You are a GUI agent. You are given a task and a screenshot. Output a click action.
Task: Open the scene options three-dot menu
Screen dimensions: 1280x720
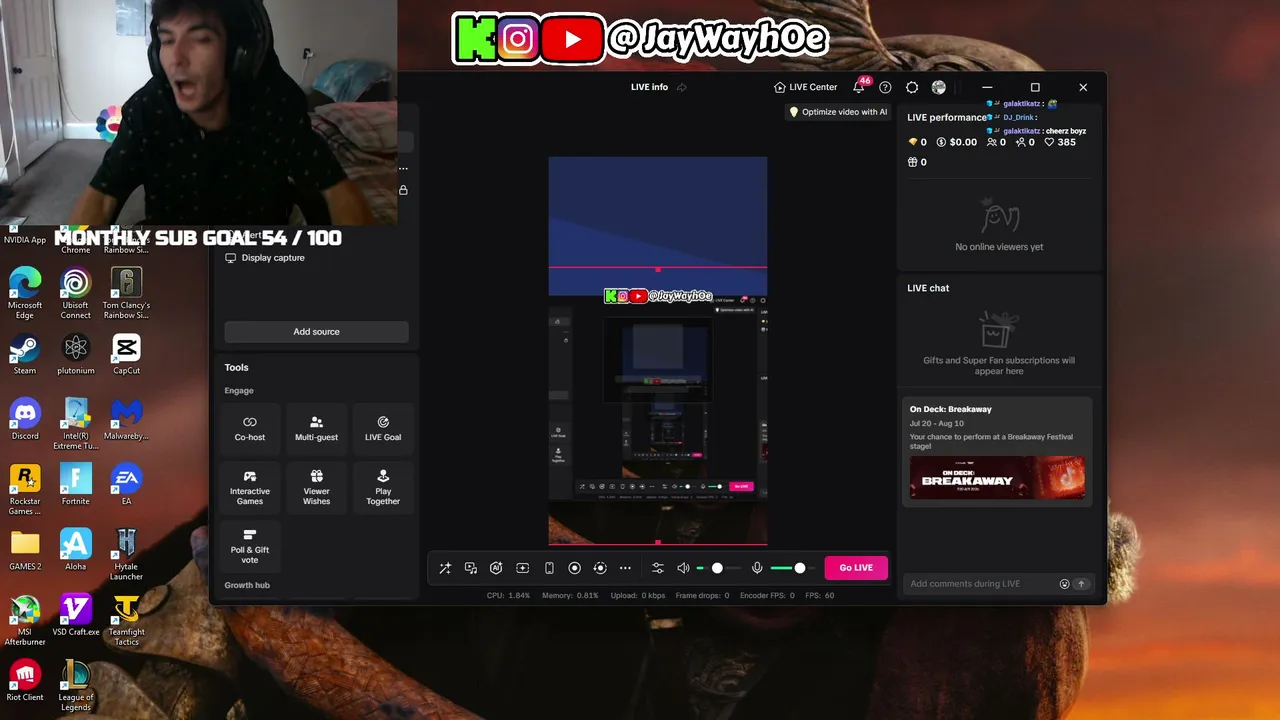point(403,168)
